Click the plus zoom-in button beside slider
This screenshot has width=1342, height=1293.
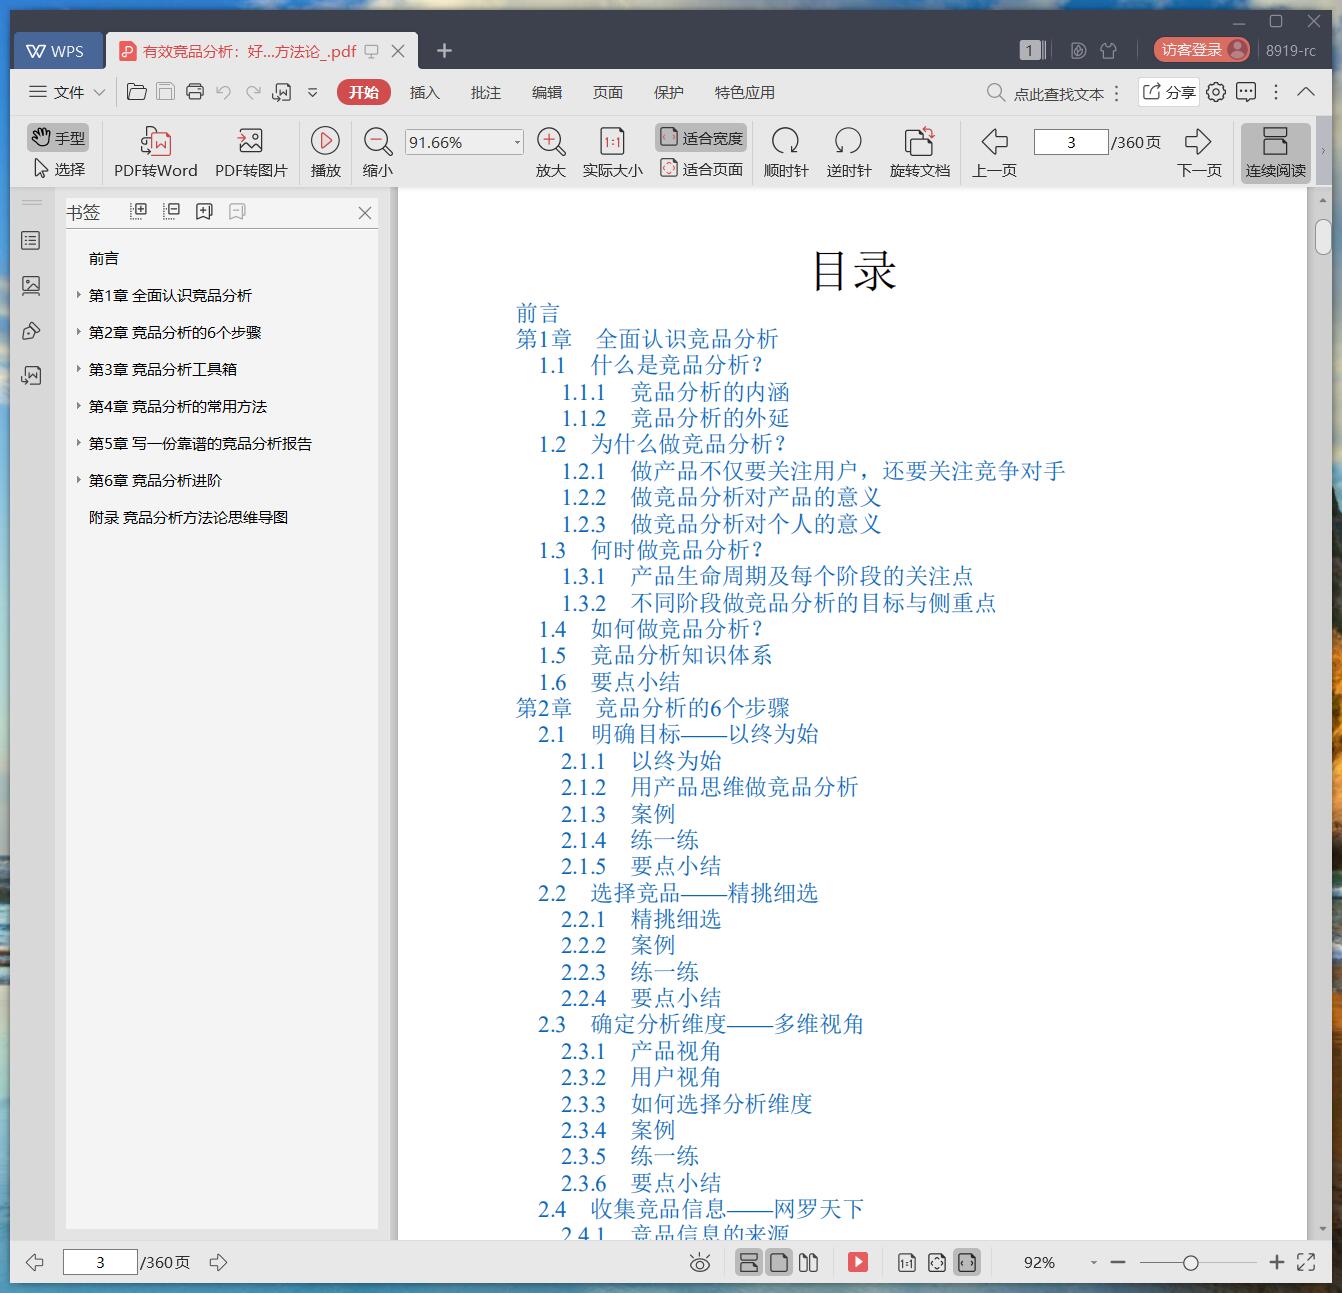[1276, 1262]
